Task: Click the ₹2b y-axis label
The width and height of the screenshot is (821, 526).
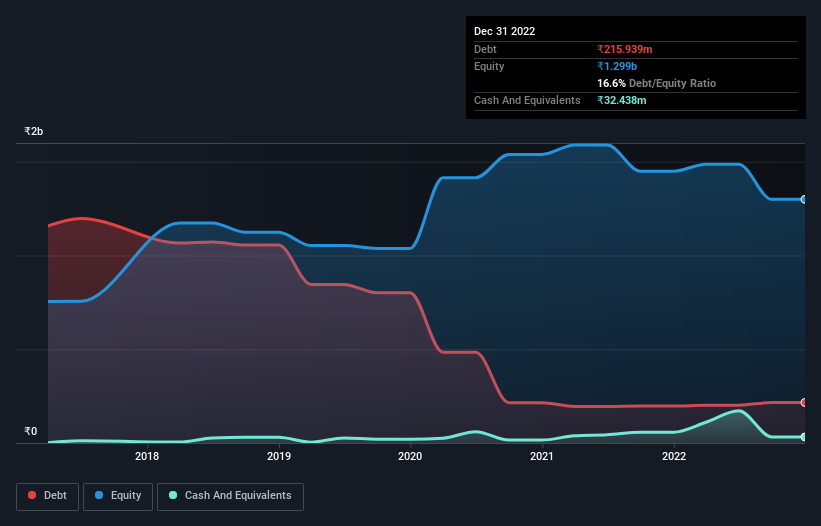Action: [34, 131]
